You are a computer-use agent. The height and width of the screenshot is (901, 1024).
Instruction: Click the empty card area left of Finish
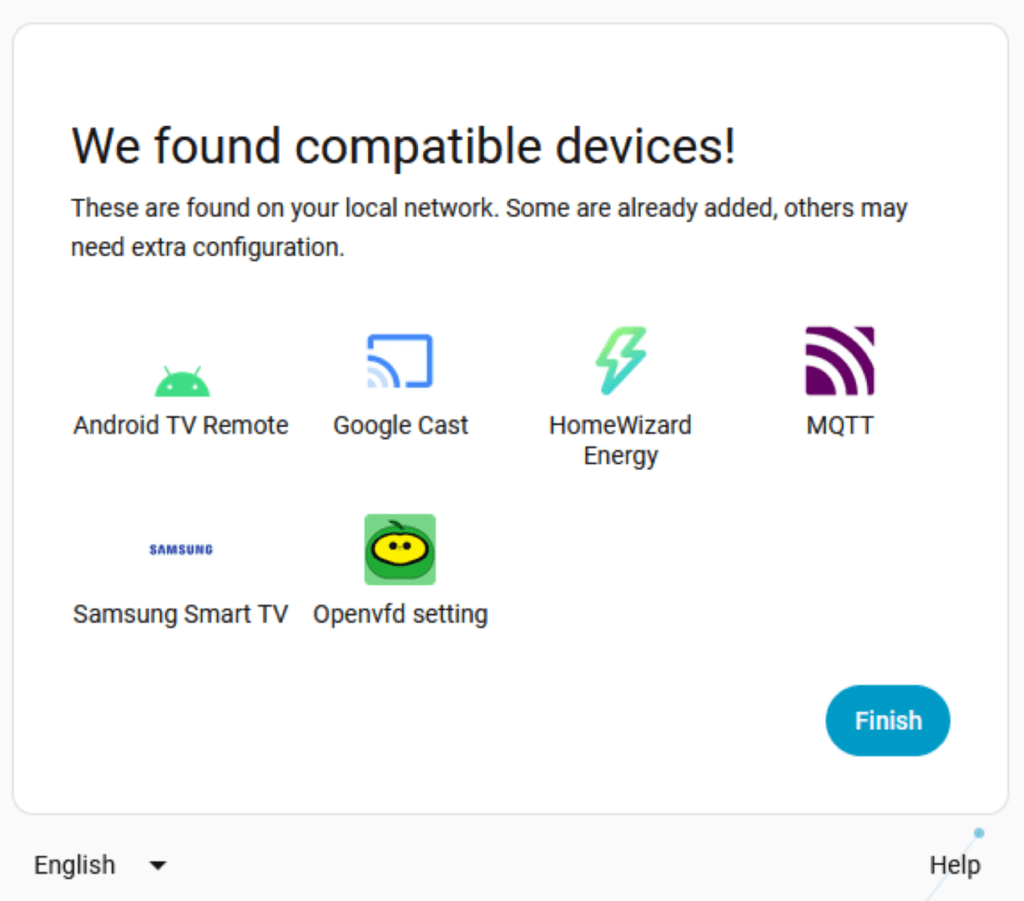point(500,720)
